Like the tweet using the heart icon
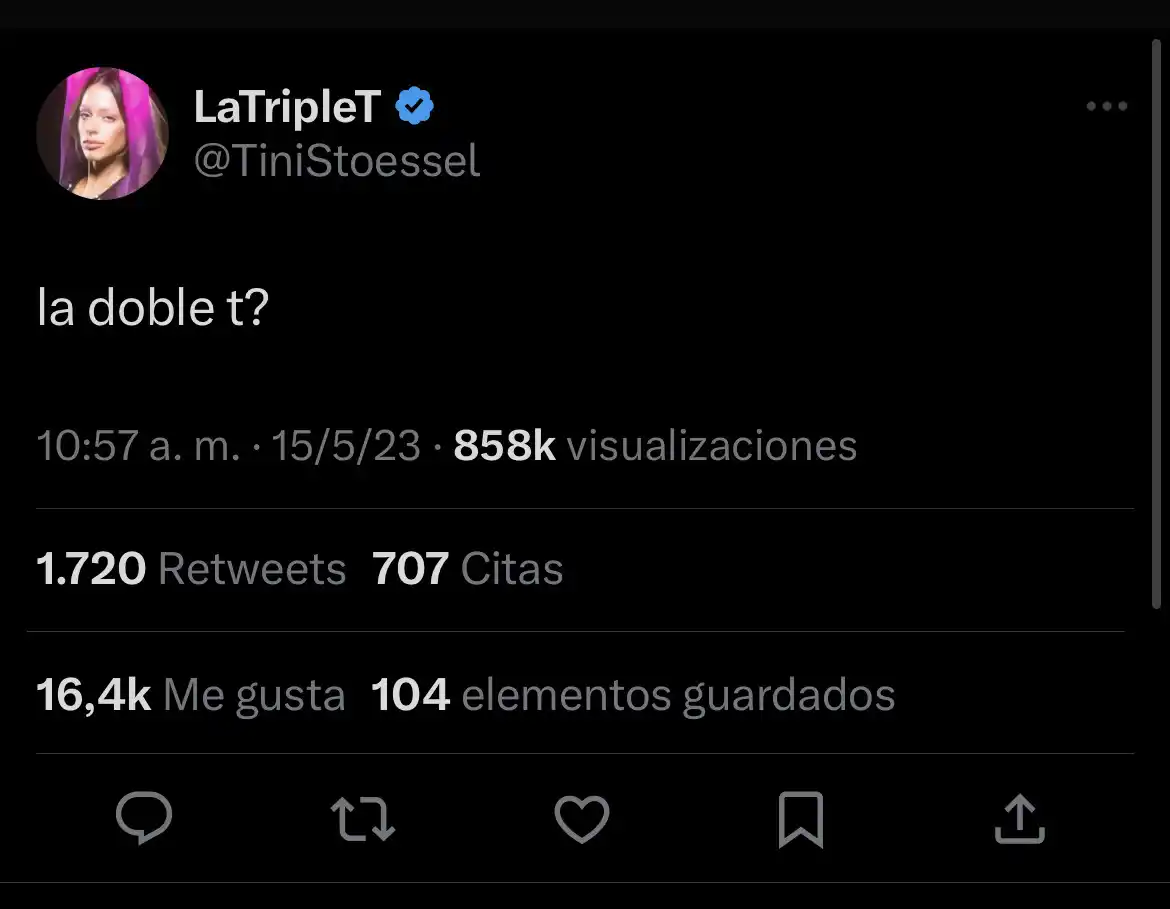Viewport: 1170px width, 909px height. coord(582,819)
